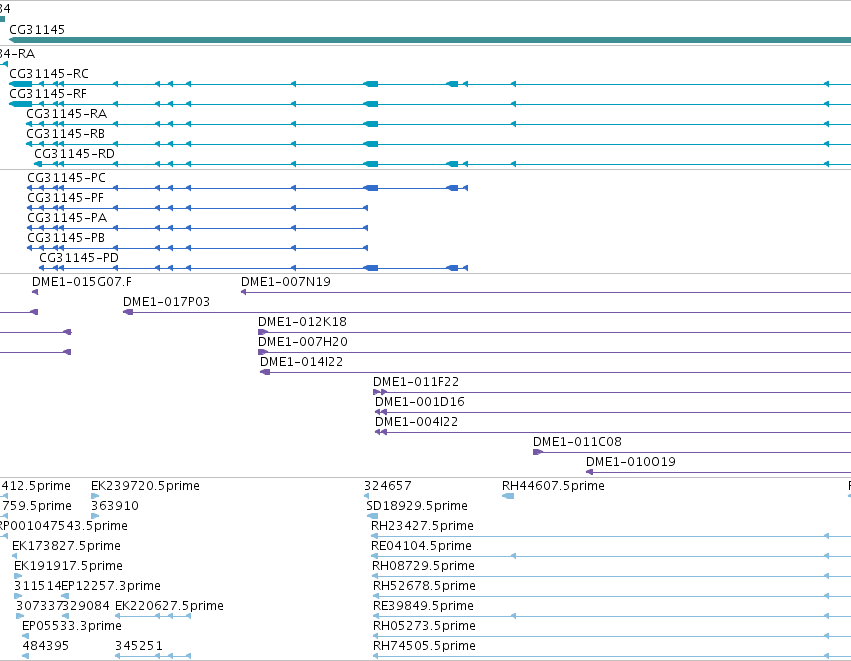Click the DME1-012K18 clone start arrow
The width and height of the screenshot is (851, 661).
click(x=263, y=332)
